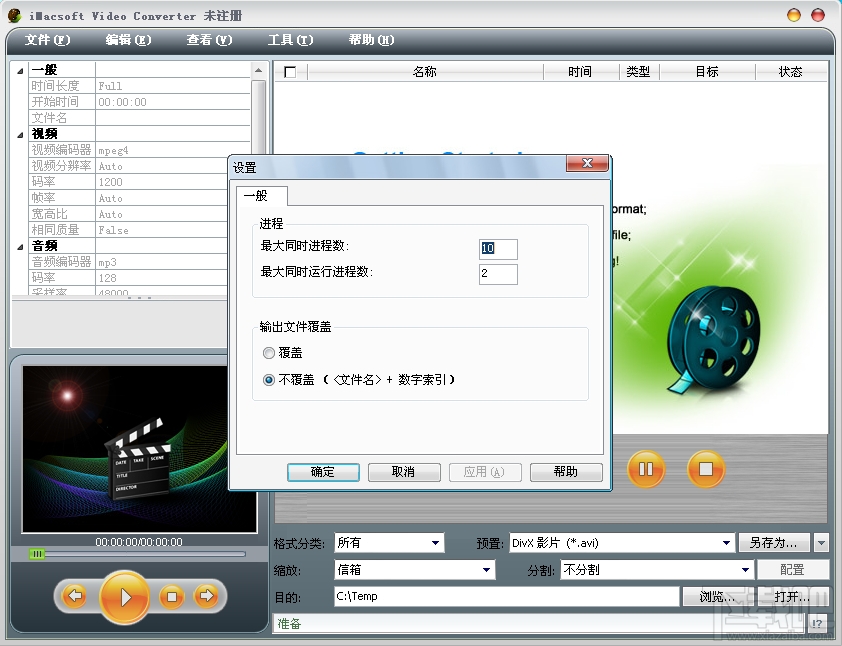Click the next frame arrow in playback controls
Screen dimensions: 842x646
coord(207,595)
